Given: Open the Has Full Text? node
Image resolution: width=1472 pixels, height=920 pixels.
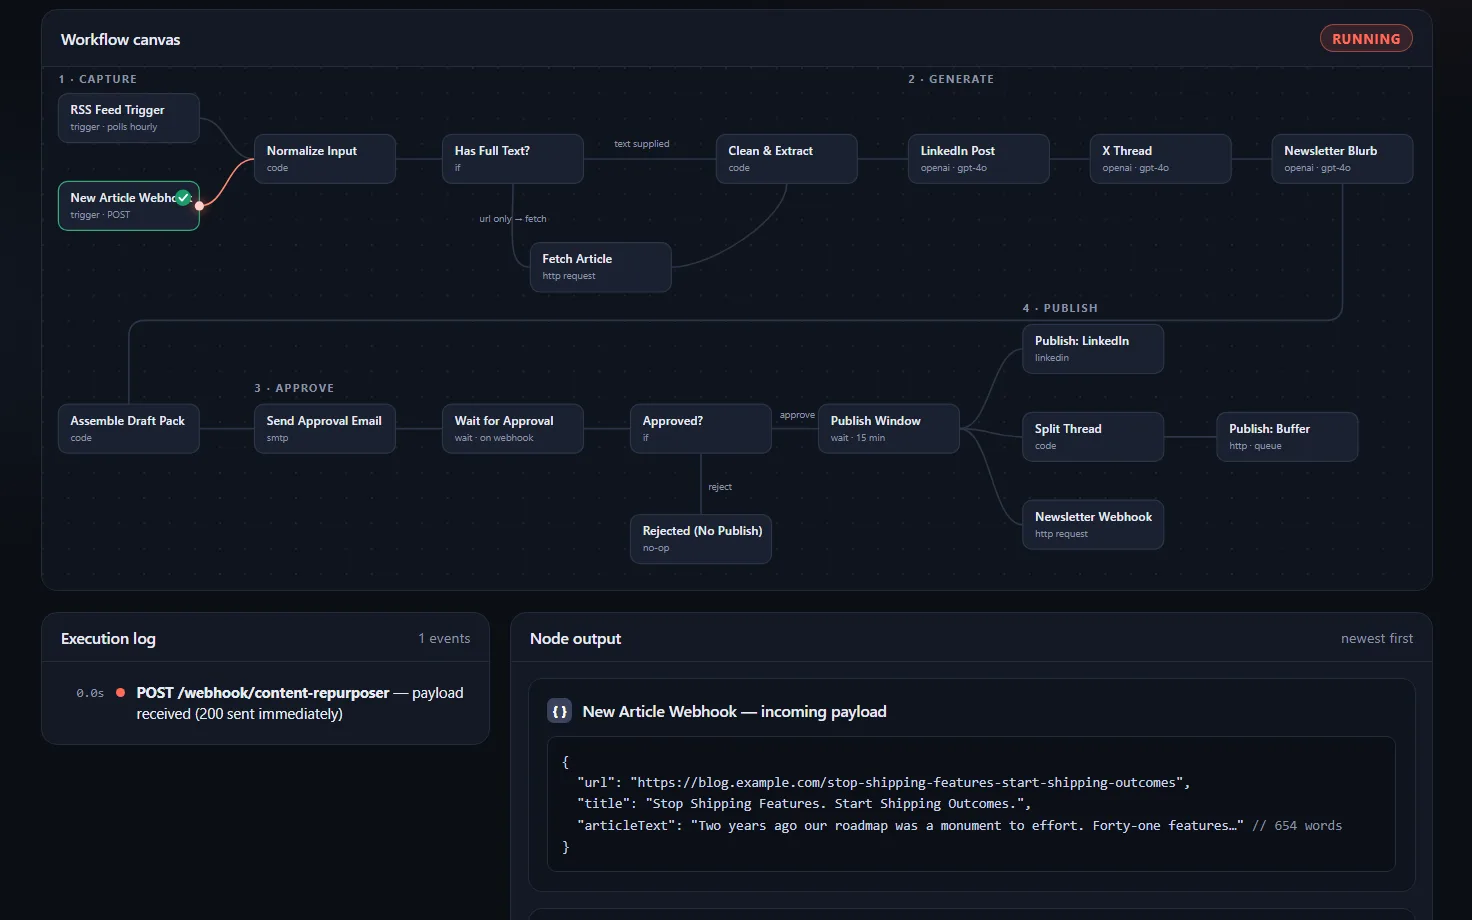Looking at the screenshot, I should point(513,159).
